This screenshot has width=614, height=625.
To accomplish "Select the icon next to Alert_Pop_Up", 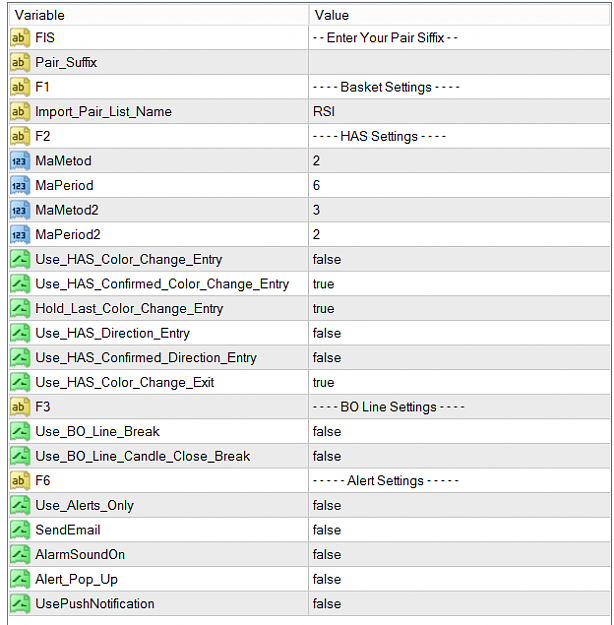I will [x=20, y=579].
